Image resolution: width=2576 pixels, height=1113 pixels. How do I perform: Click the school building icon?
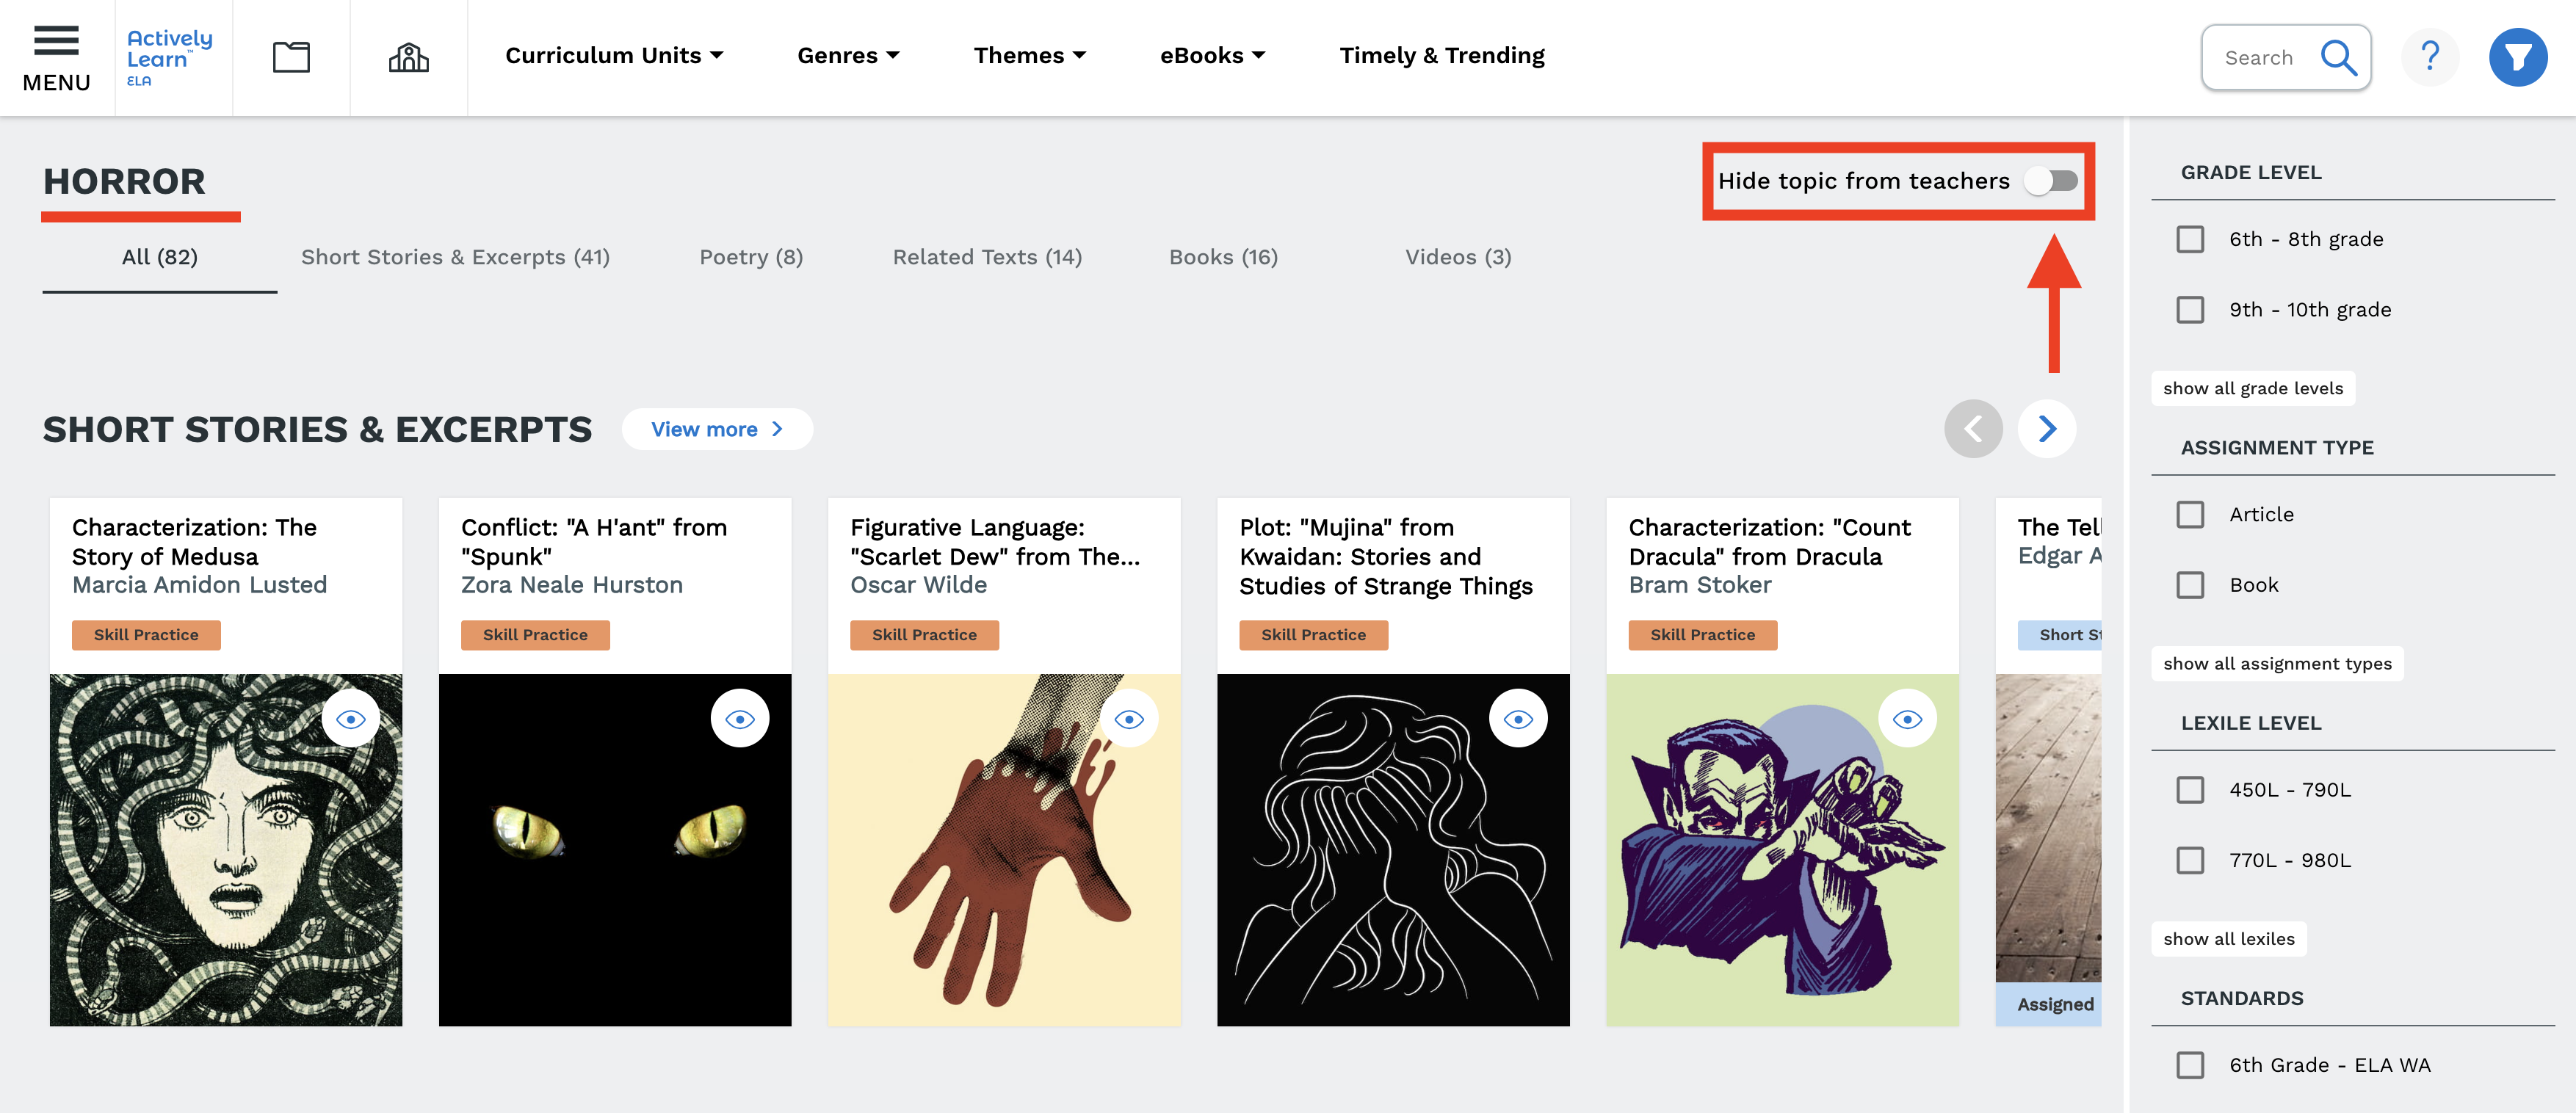[408, 57]
